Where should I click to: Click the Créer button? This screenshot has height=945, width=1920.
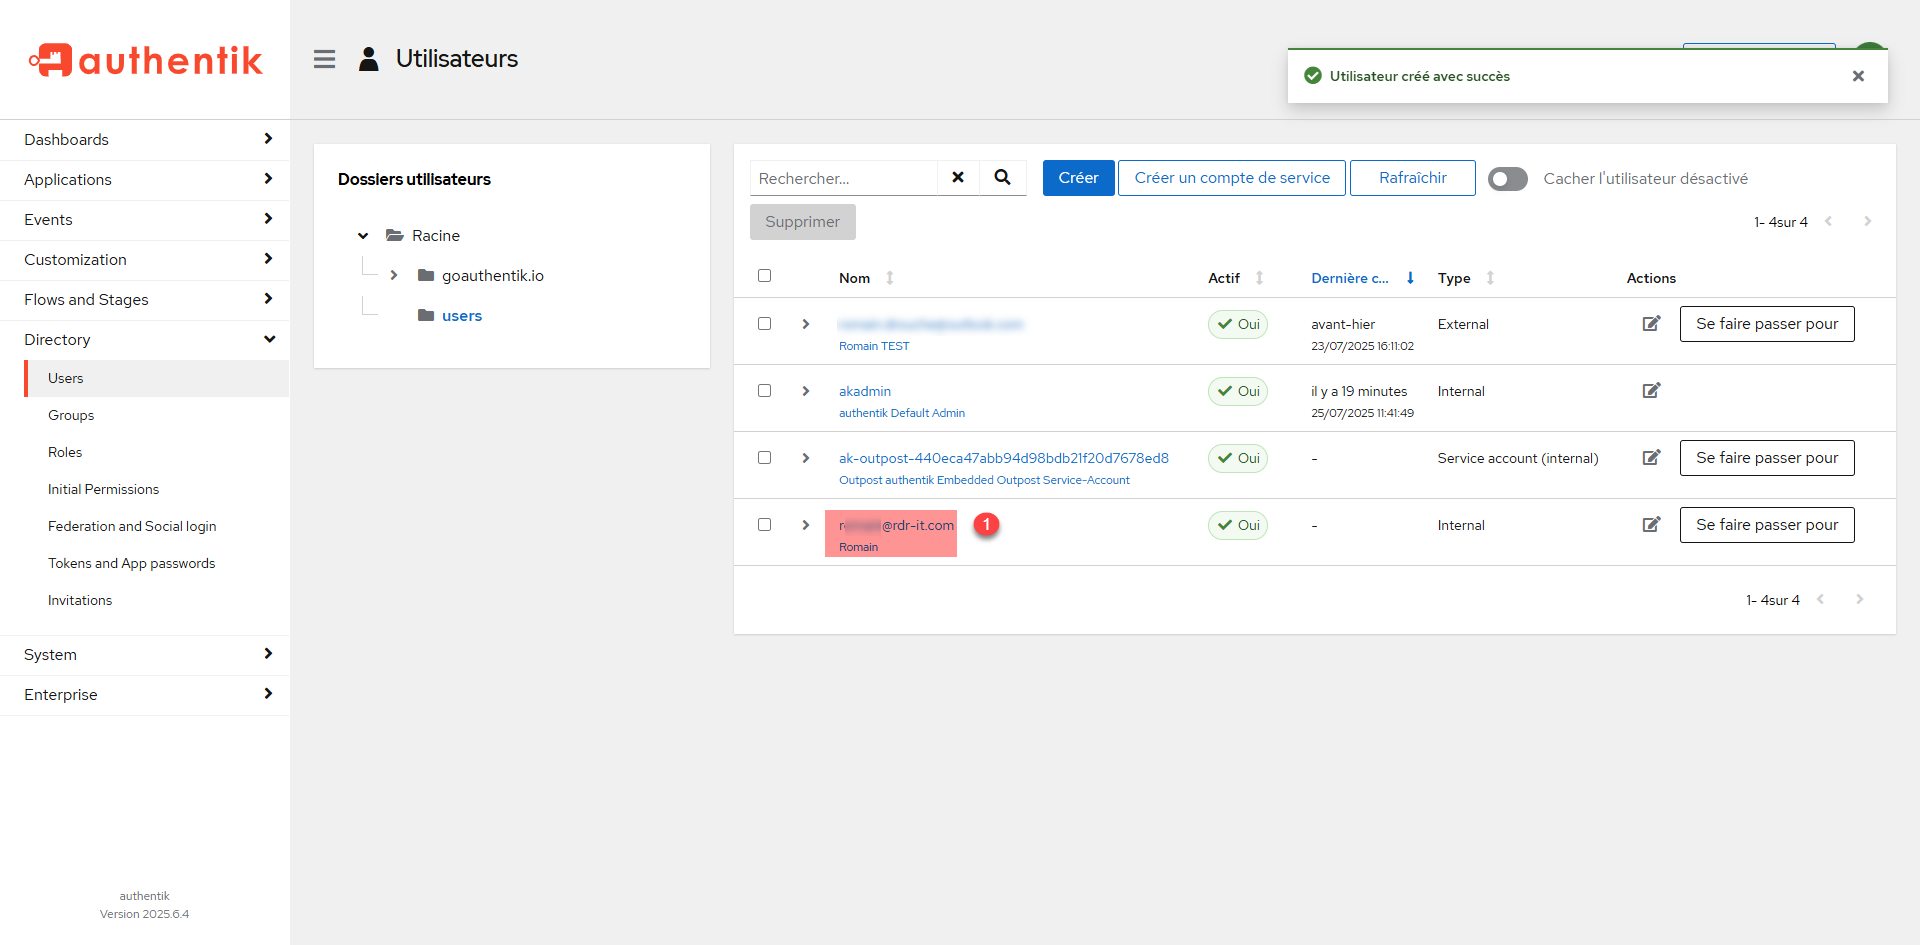[1078, 178]
